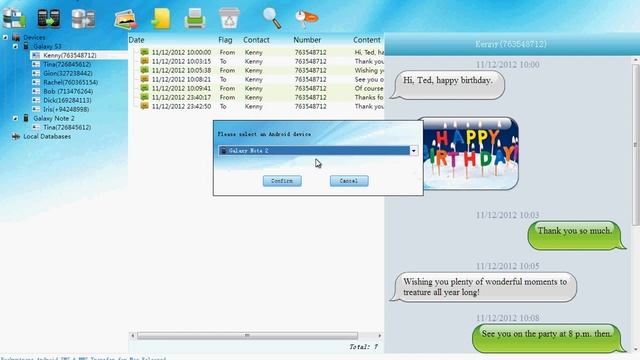Select message row dated 11/12/2012 10:00:00
640x360 pixels.
click(x=258, y=52)
